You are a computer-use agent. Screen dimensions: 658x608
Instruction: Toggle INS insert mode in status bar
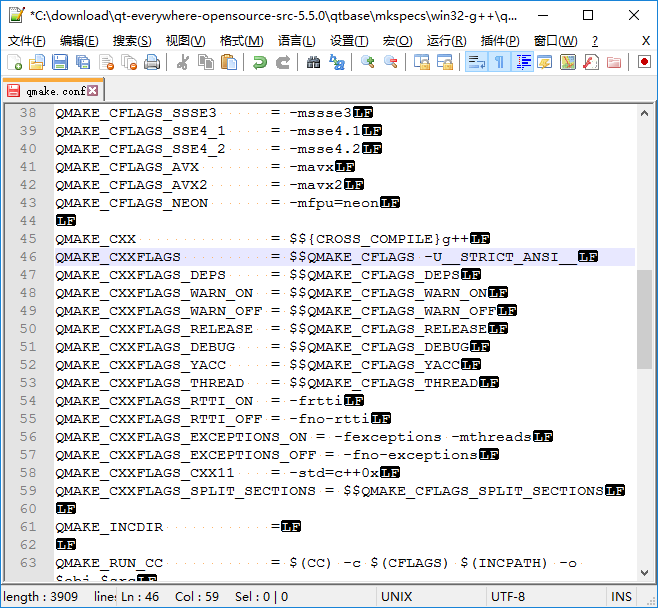621,596
